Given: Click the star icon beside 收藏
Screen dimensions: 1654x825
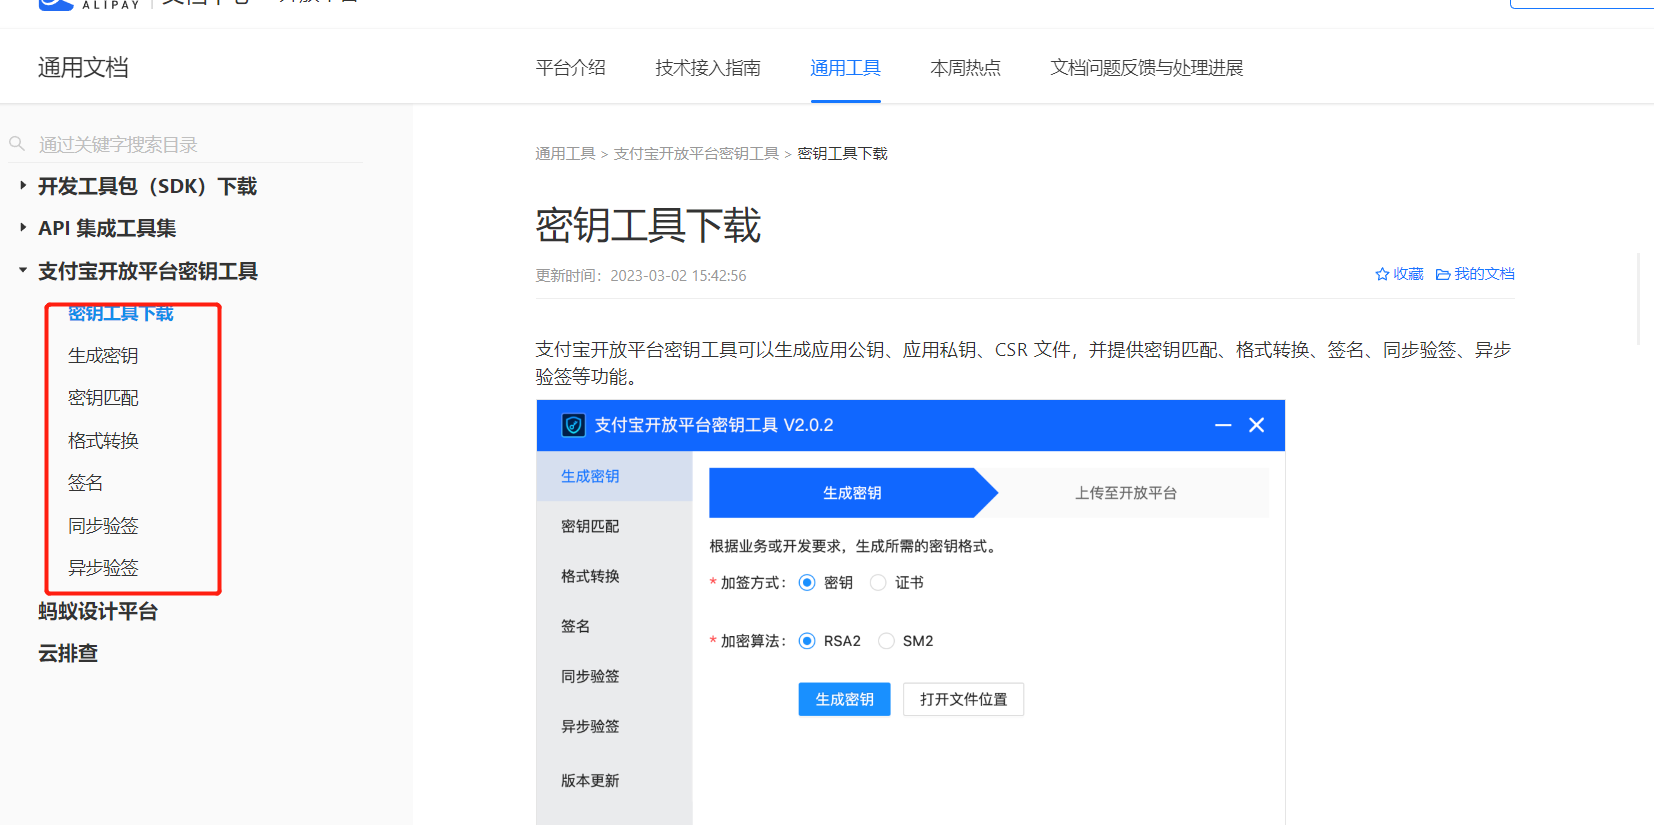Looking at the screenshot, I should click(1382, 274).
